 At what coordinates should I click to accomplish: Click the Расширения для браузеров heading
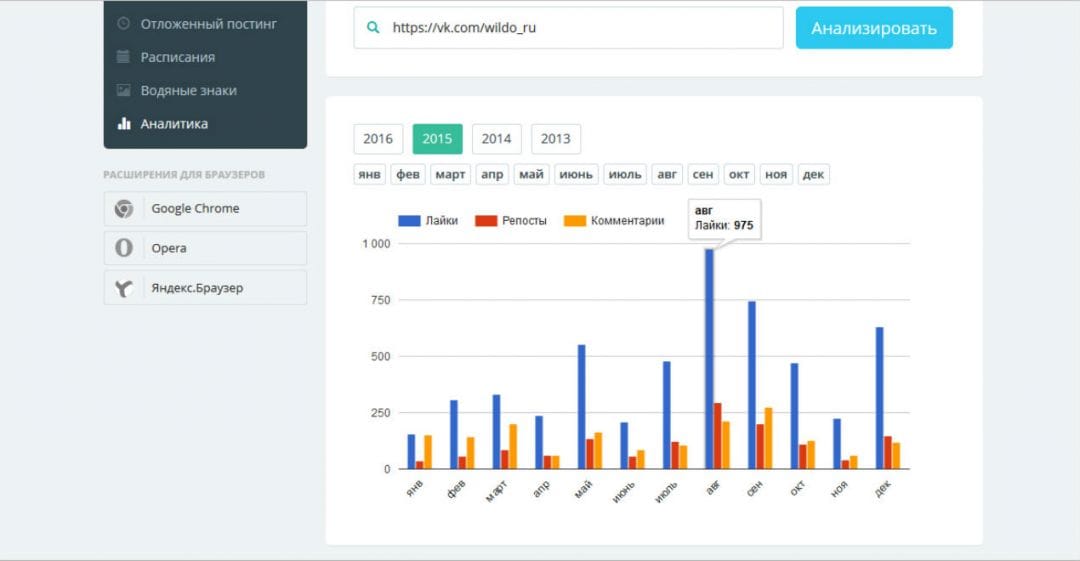[184, 174]
